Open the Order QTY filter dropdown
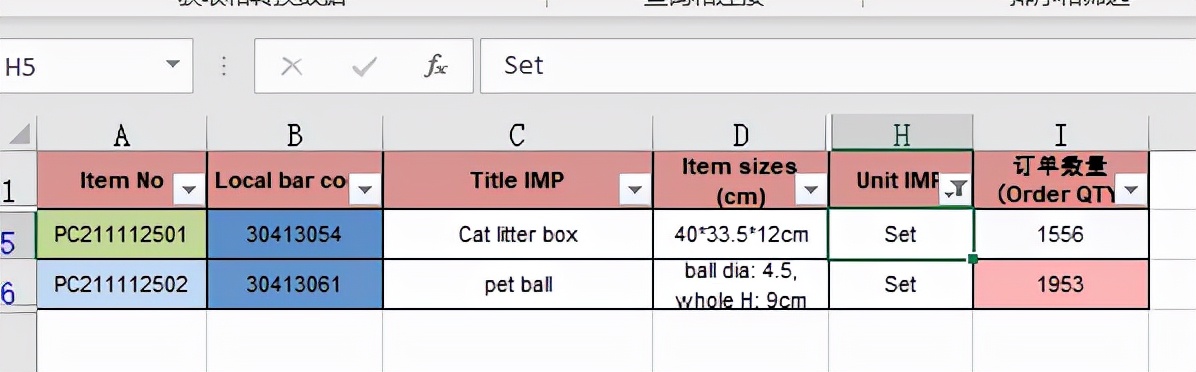The width and height of the screenshot is (1196, 372). (x=1132, y=190)
